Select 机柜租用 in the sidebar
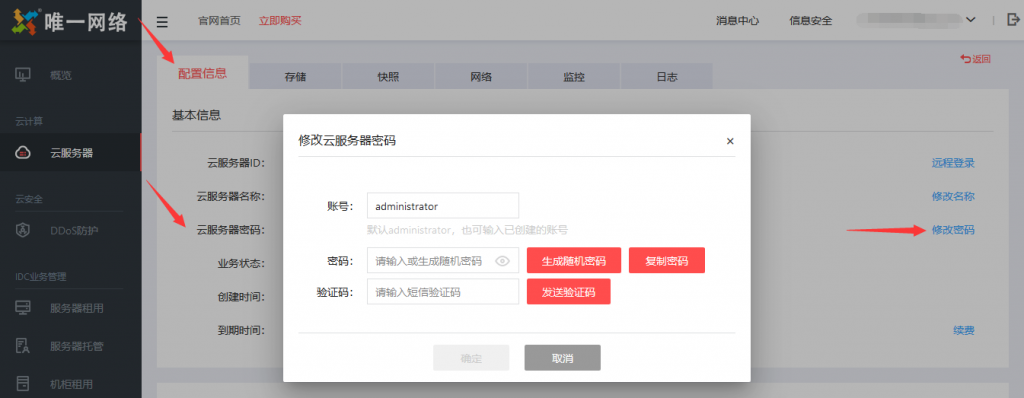The width and height of the screenshot is (1024, 398). [x=71, y=384]
